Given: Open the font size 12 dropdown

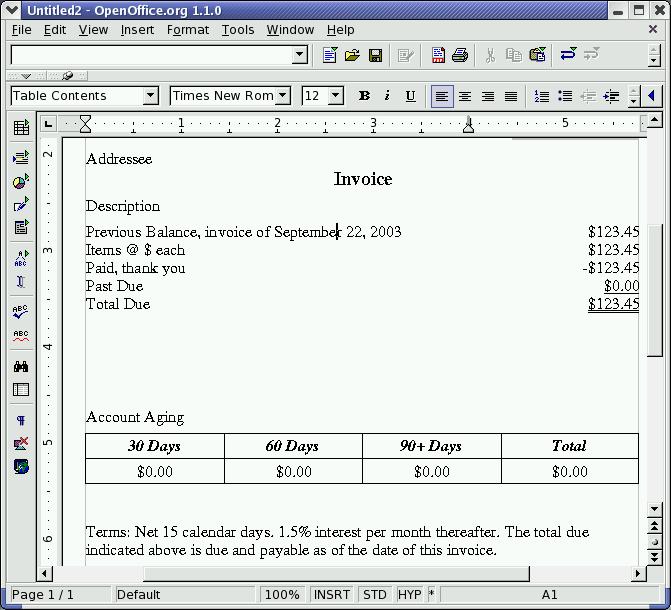Looking at the screenshot, I should click(x=335, y=96).
